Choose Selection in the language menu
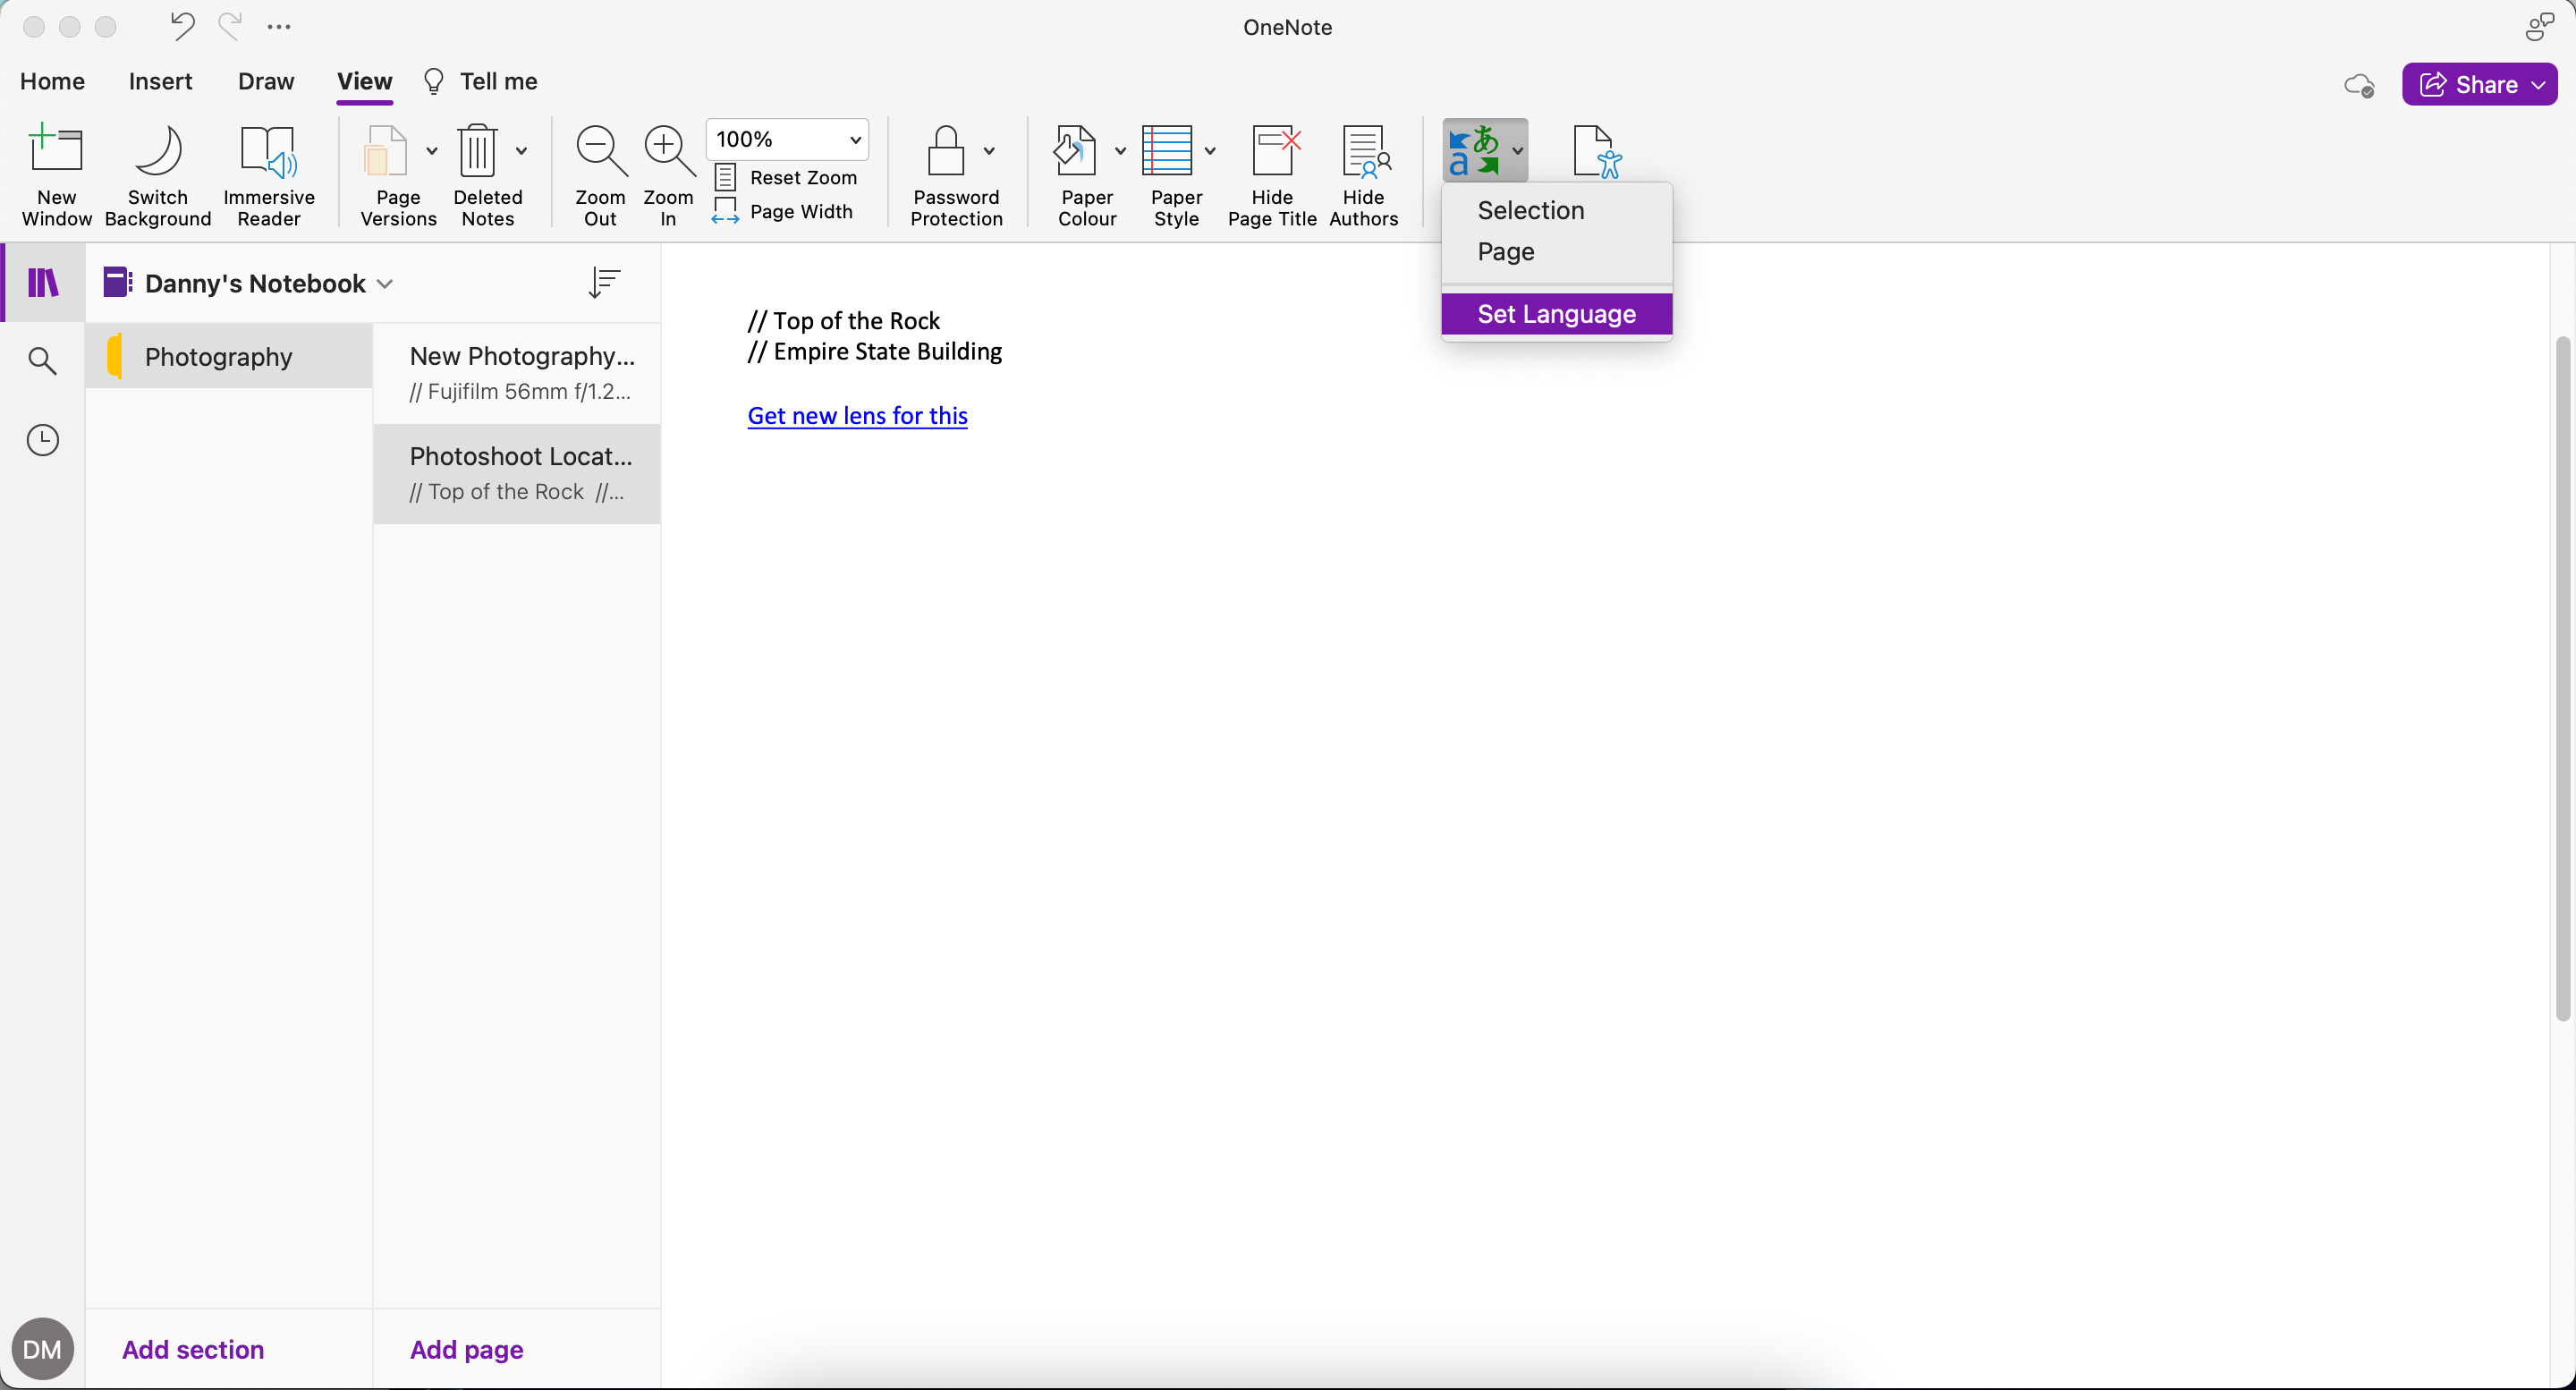Screen dimensions: 2576x1390 point(1530,210)
